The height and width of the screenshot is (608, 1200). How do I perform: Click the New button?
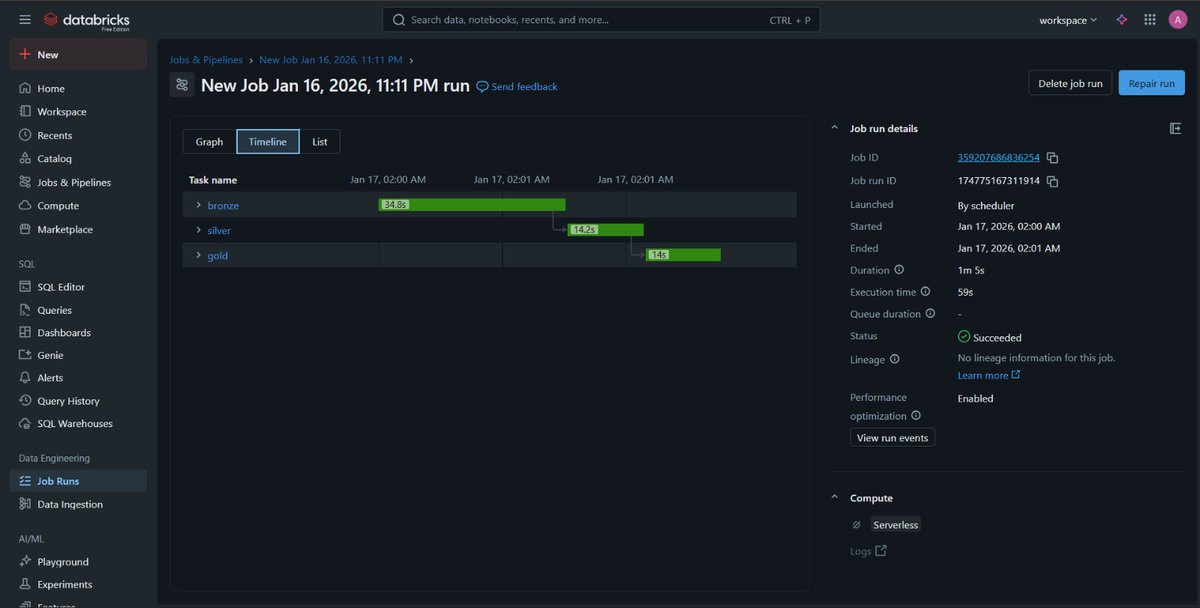[x=78, y=55]
